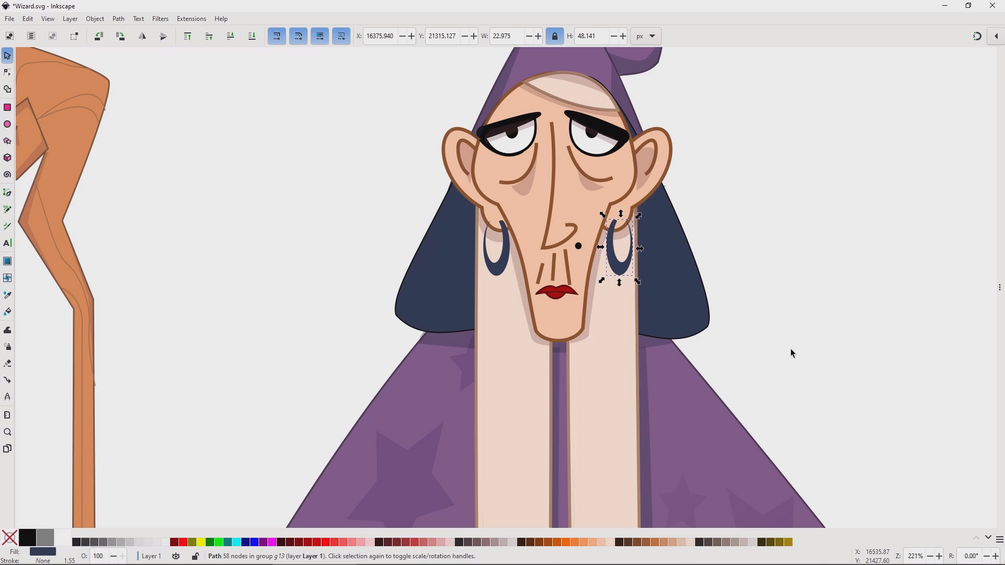Select the Ellipse tool
The image size is (1005, 565).
7,124
